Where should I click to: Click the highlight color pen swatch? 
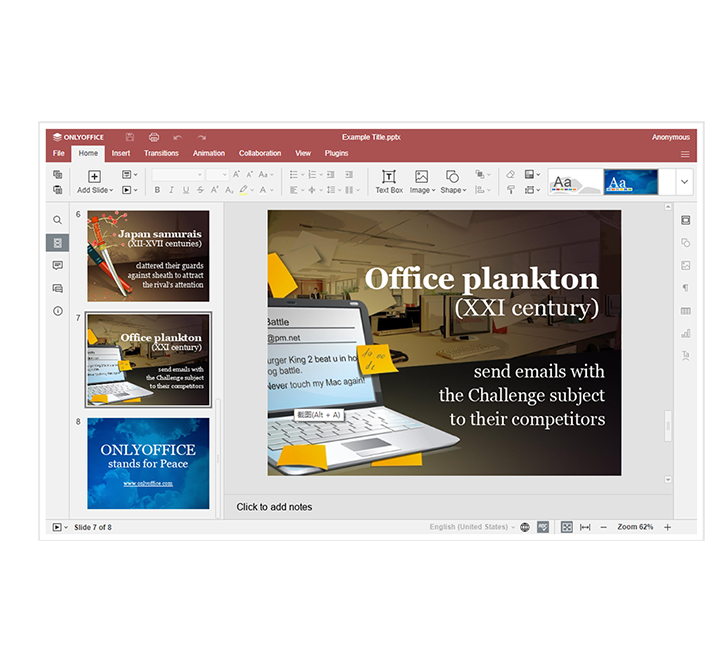243,190
